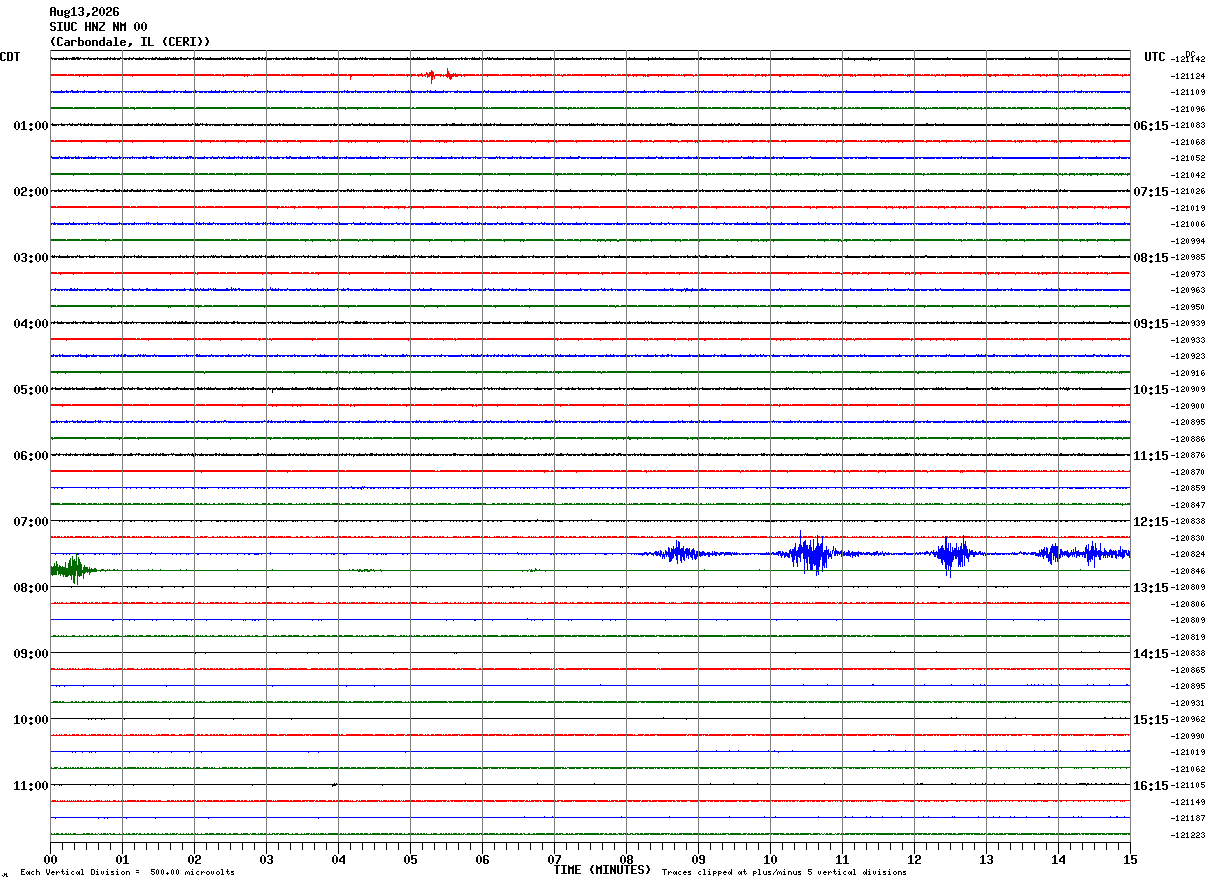The image size is (1210, 886).
Task: Click the 00 minute tick label
Action: 50,860
